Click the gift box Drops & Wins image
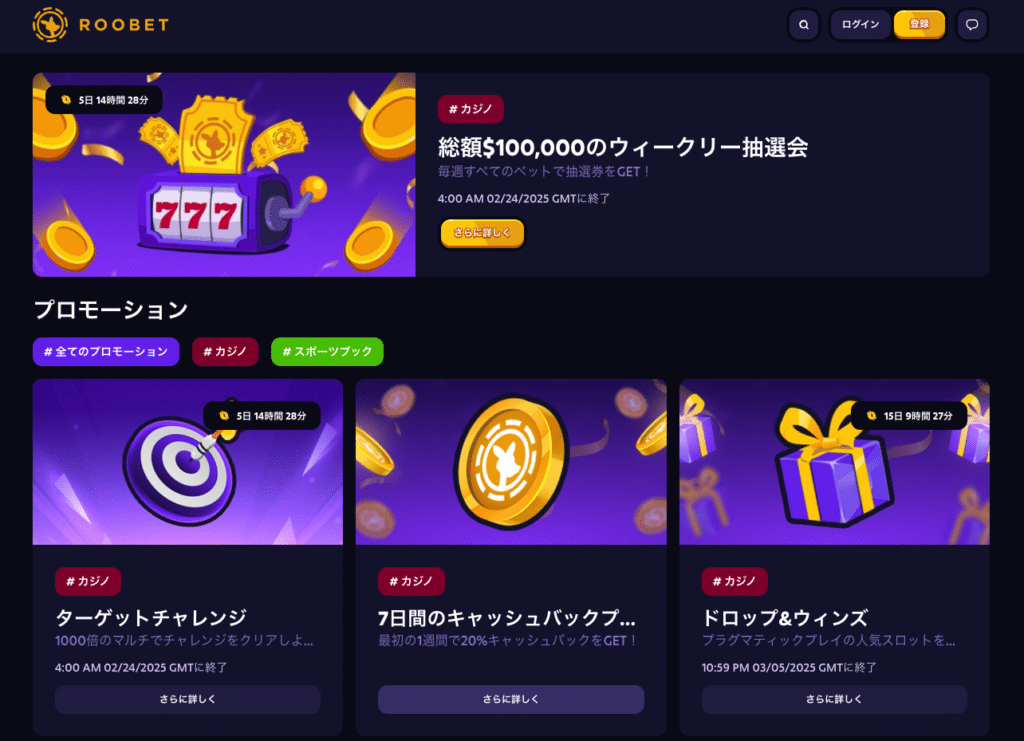 (x=834, y=462)
